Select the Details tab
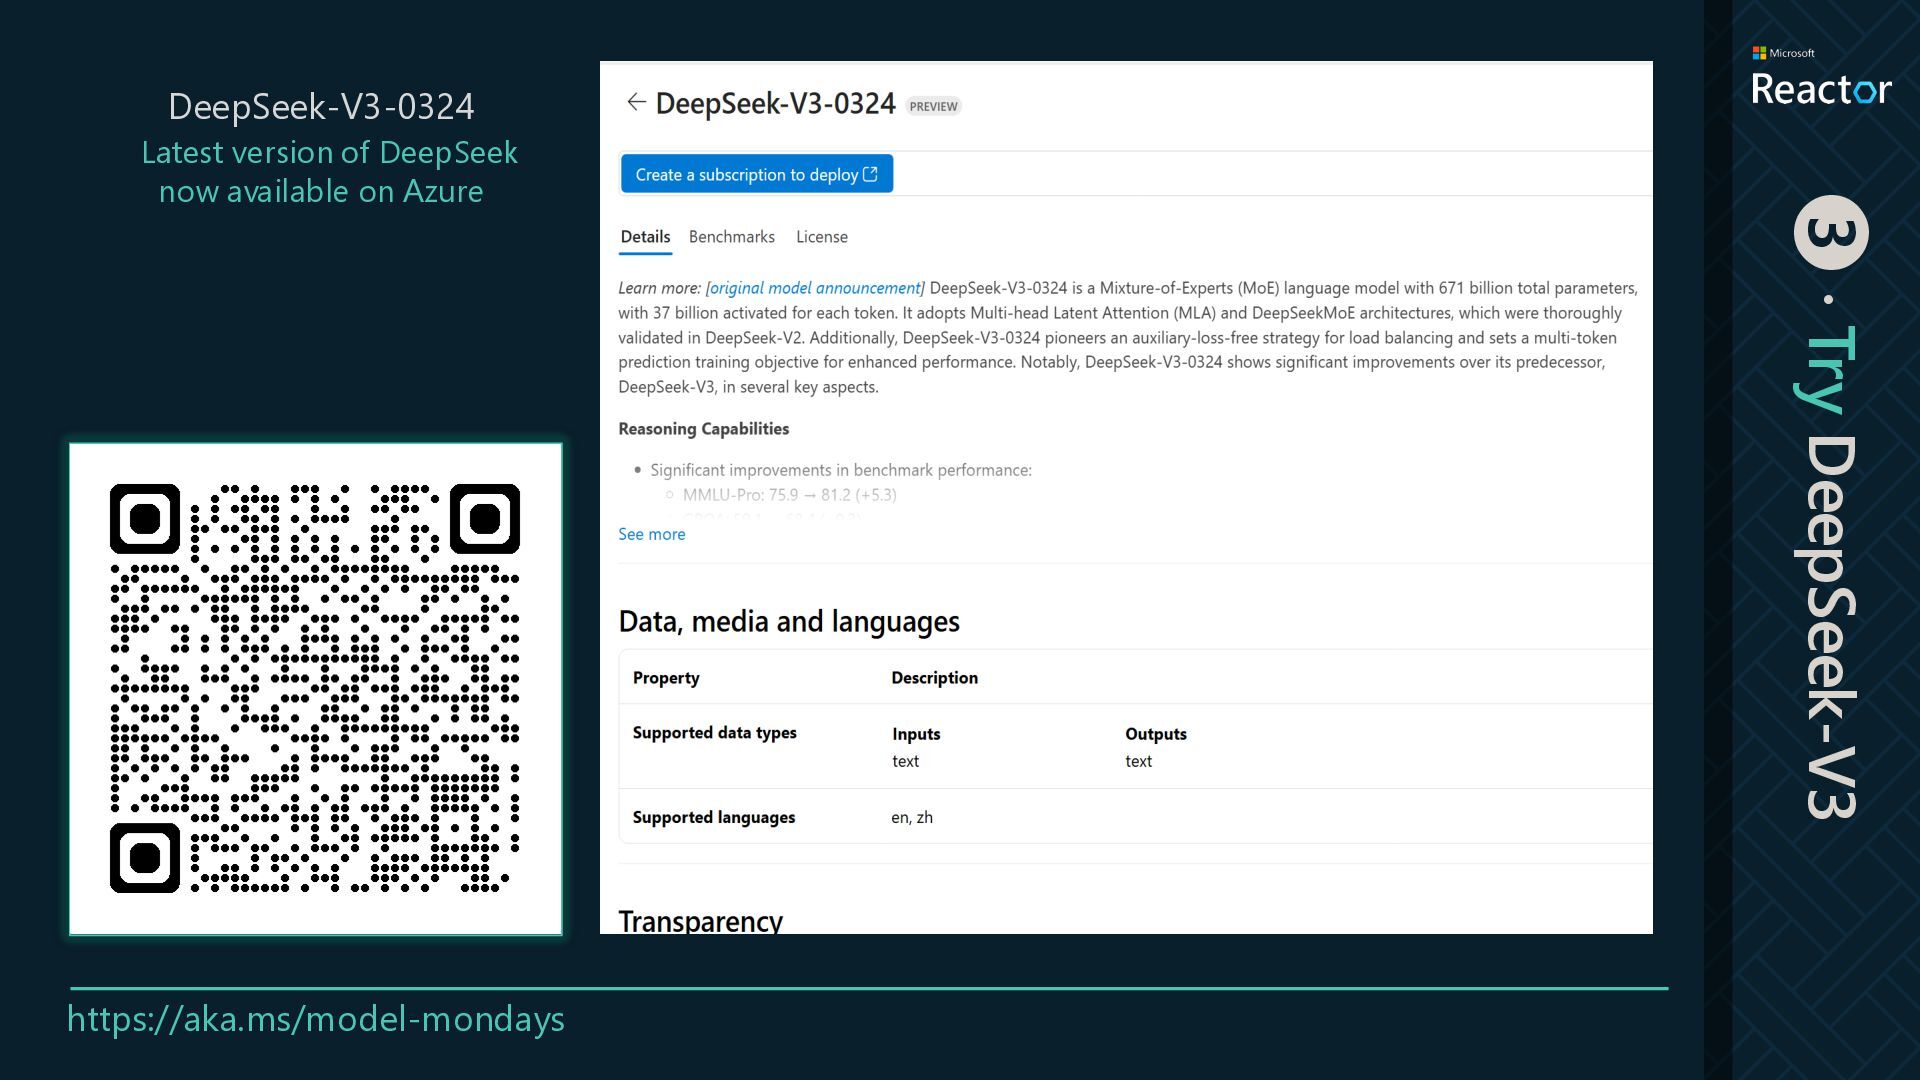This screenshot has width=1920, height=1080. pos(645,237)
